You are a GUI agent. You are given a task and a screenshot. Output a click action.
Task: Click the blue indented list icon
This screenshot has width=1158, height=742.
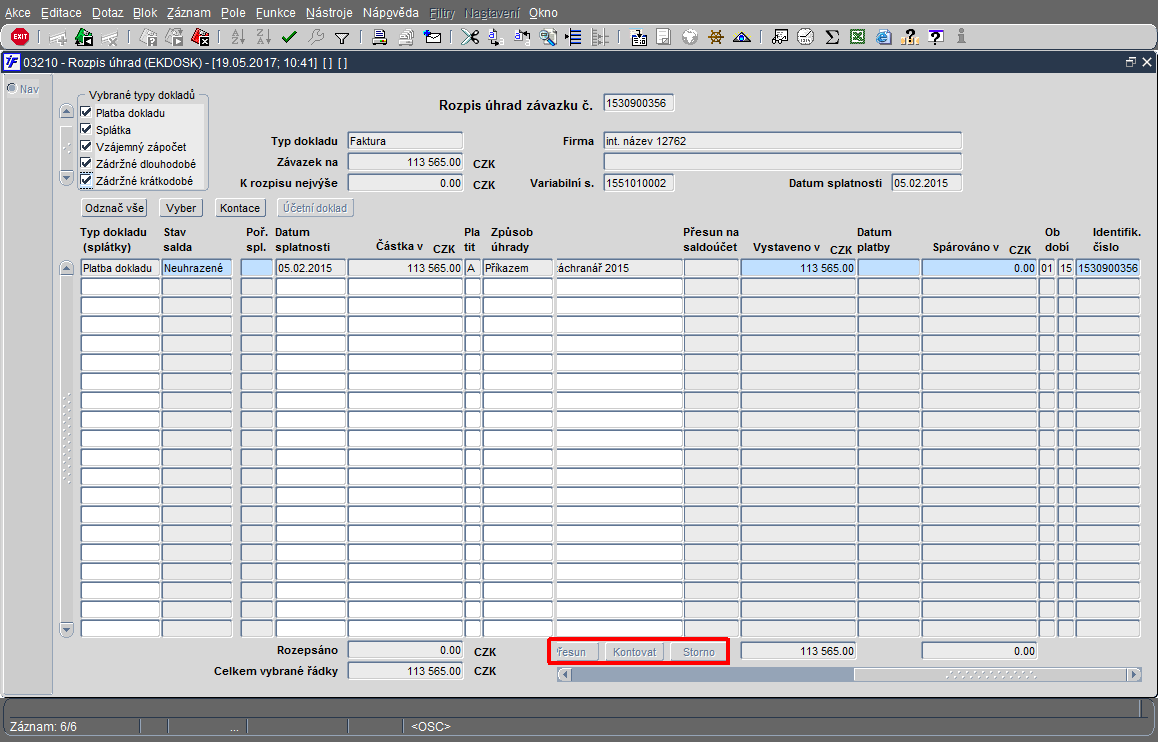tap(574, 37)
